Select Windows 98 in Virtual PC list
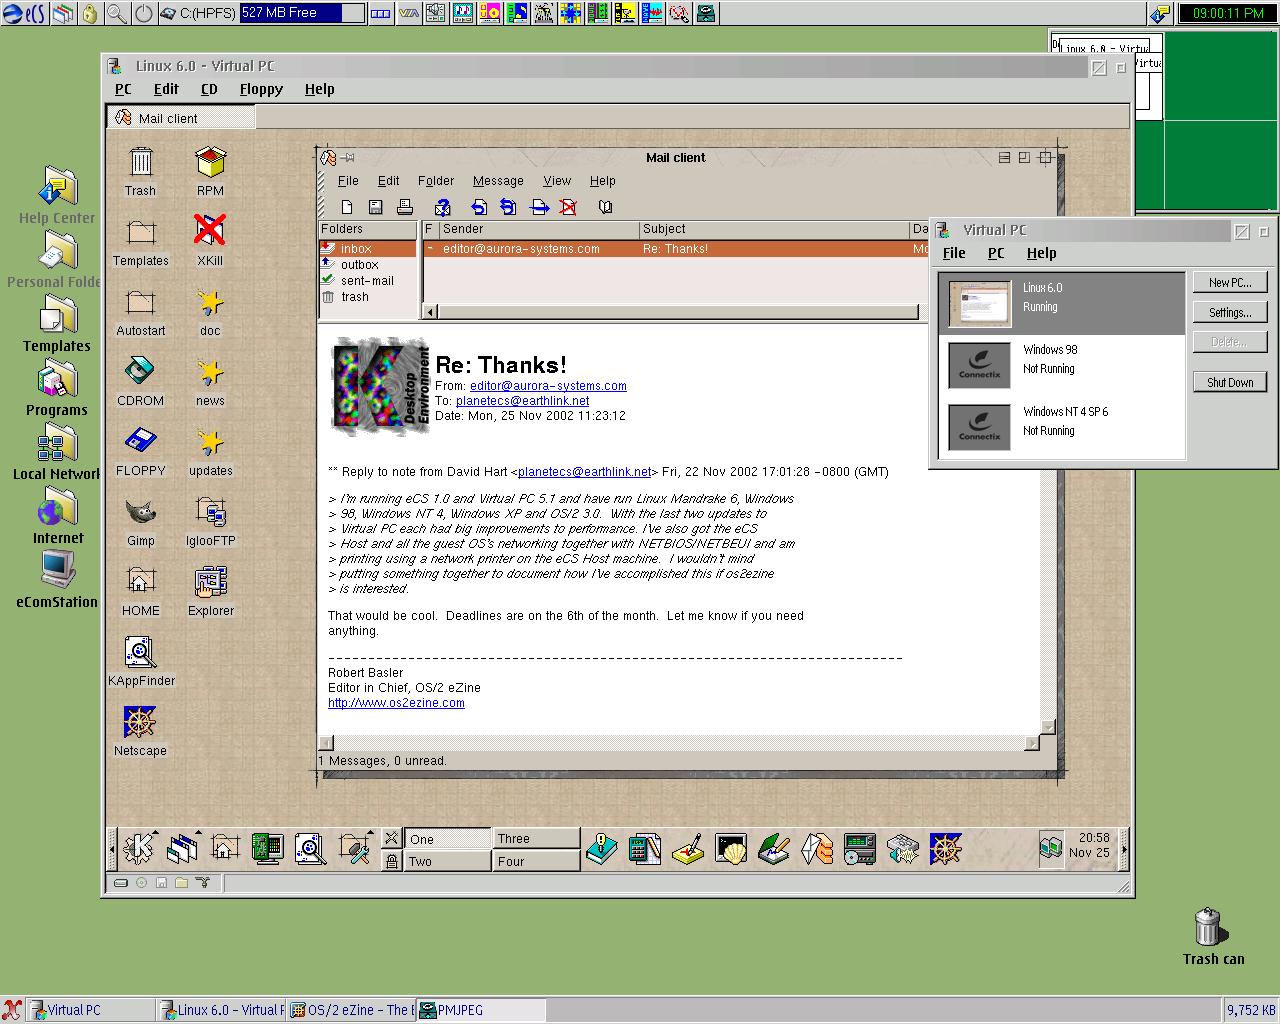This screenshot has height=1024, width=1280. point(1060,365)
